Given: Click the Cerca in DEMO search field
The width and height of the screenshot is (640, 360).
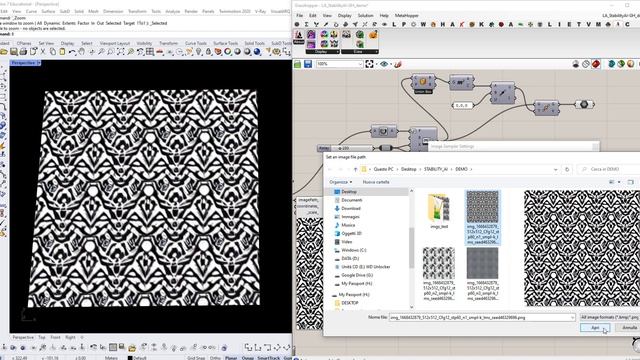Looking at the screenshot, I should pos(608,169).
